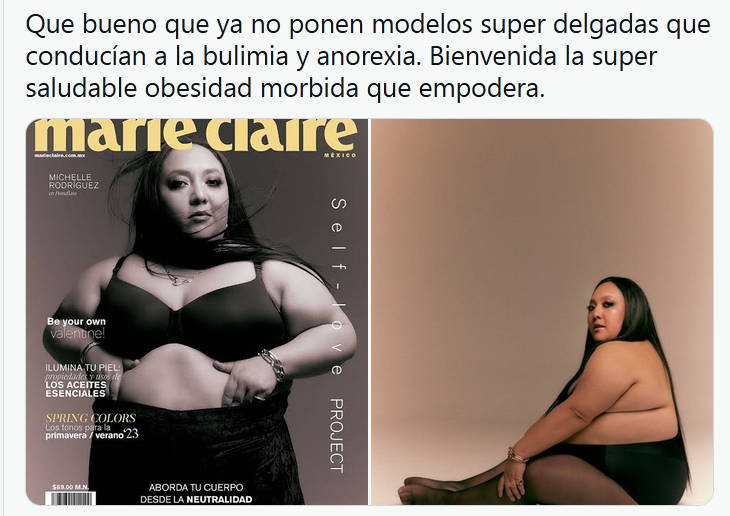Click the word 'anorexia' in the tweet
This screenshot has height=516, width=730.
[x=370, y=56]
